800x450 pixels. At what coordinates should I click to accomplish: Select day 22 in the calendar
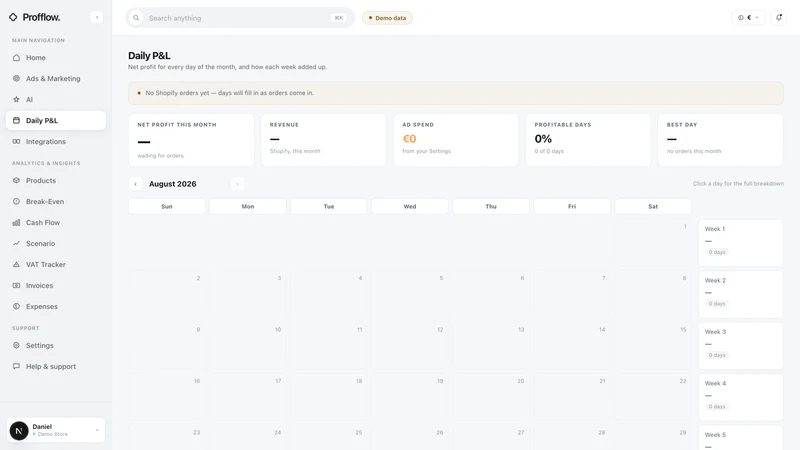pos(653,397)
